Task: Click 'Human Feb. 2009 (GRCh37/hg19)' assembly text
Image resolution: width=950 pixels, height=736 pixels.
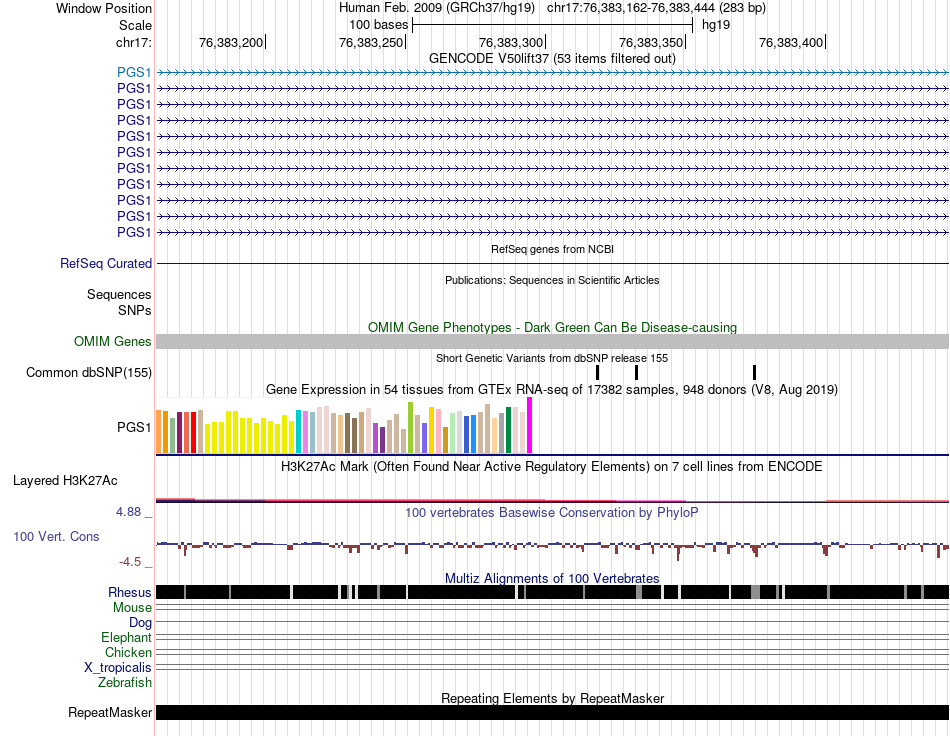Action: [x=437, y=8]
